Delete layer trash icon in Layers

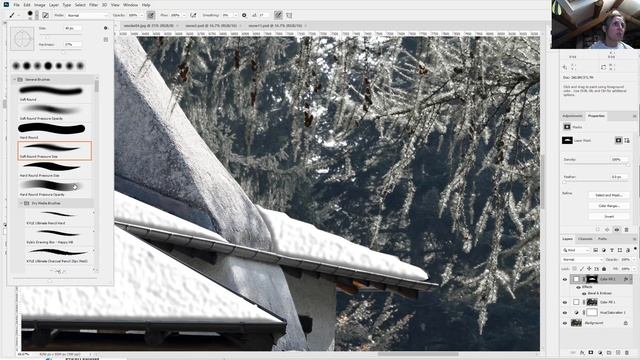(x=627, y=352)
